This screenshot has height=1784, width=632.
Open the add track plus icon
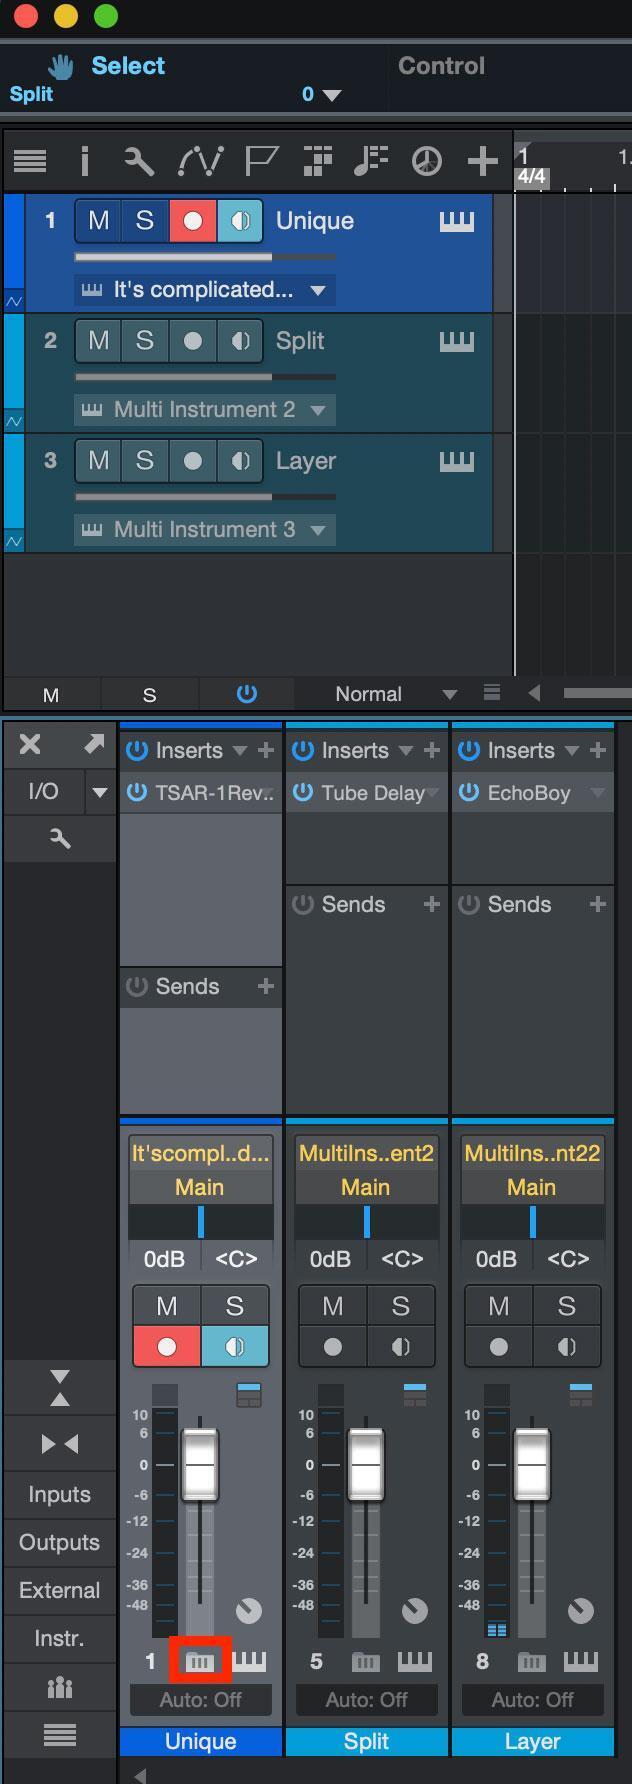[x=483, y=160]
